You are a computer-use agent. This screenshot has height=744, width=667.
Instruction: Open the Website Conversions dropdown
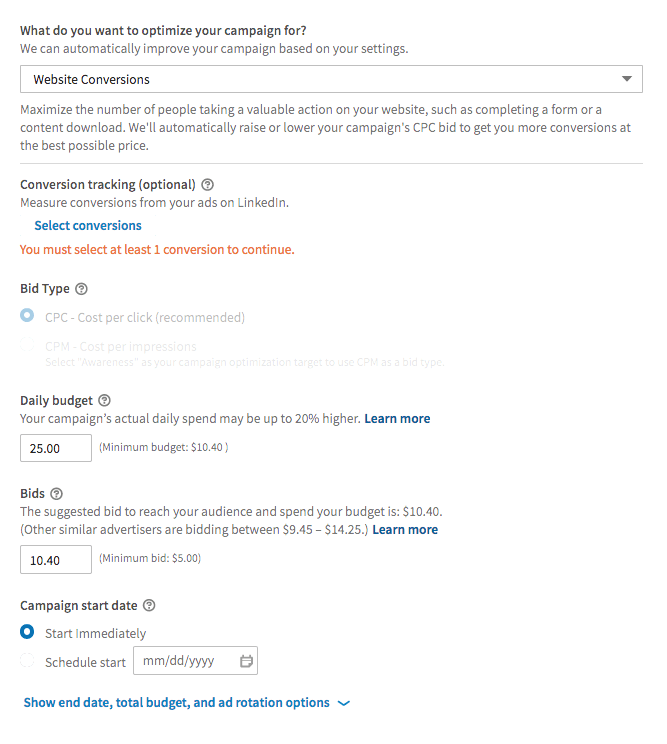(x=331, y=79)
